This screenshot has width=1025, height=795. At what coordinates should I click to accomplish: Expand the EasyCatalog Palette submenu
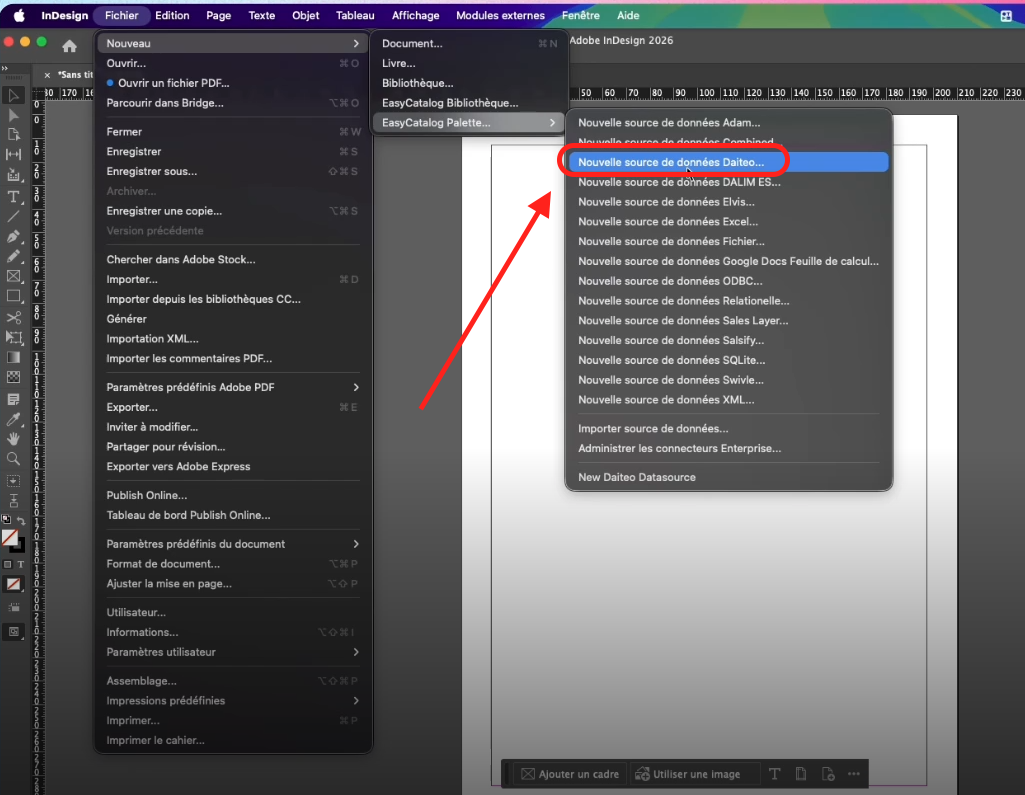[469, 123]
